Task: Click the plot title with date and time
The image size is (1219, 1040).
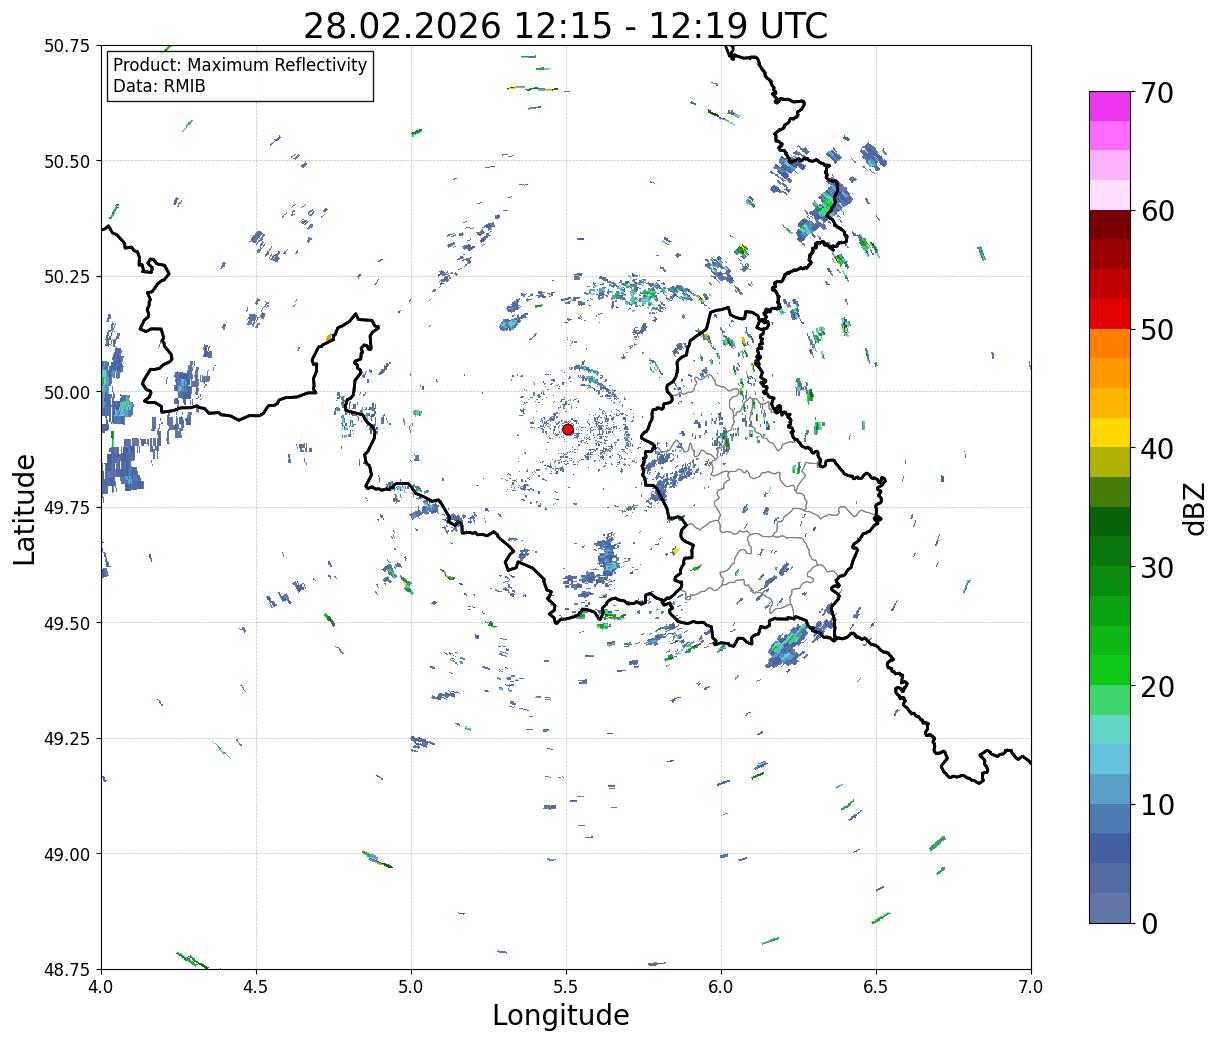Action: click(x=566, y=26)
